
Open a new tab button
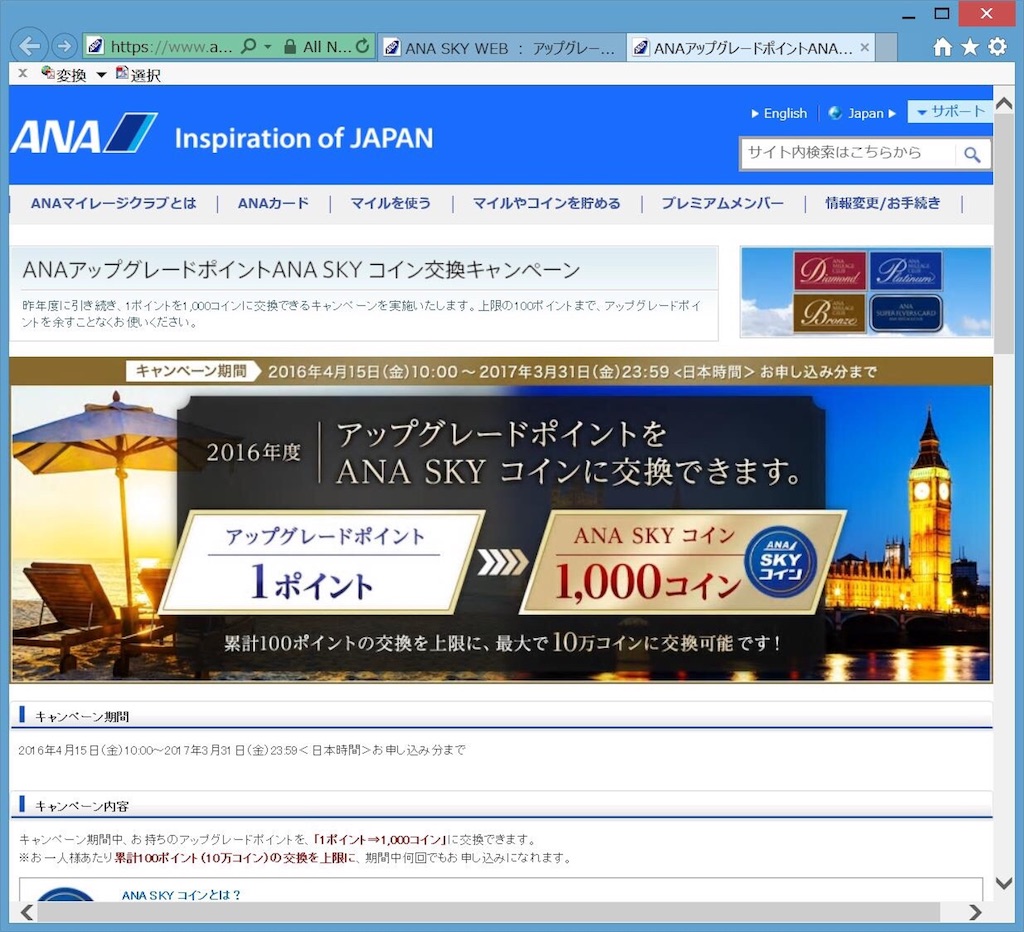click(x=886, y=48)
